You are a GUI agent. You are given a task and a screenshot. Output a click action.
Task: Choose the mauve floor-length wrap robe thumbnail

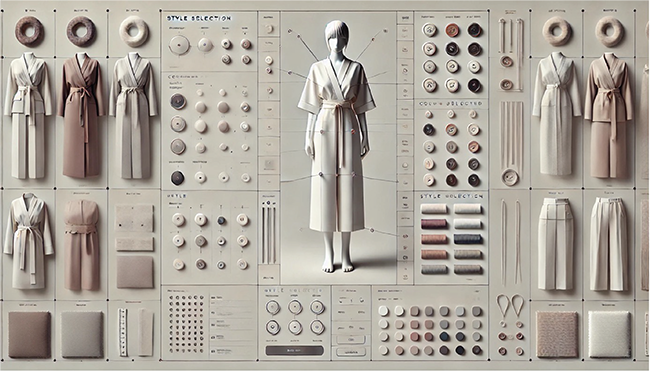coord(81,116)
